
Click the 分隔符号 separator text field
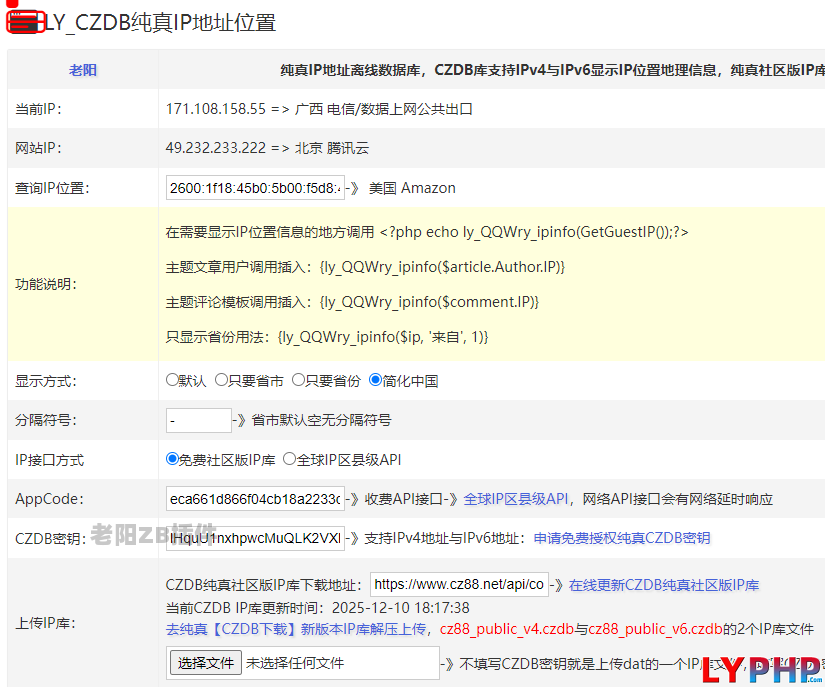tap(198, 420)
